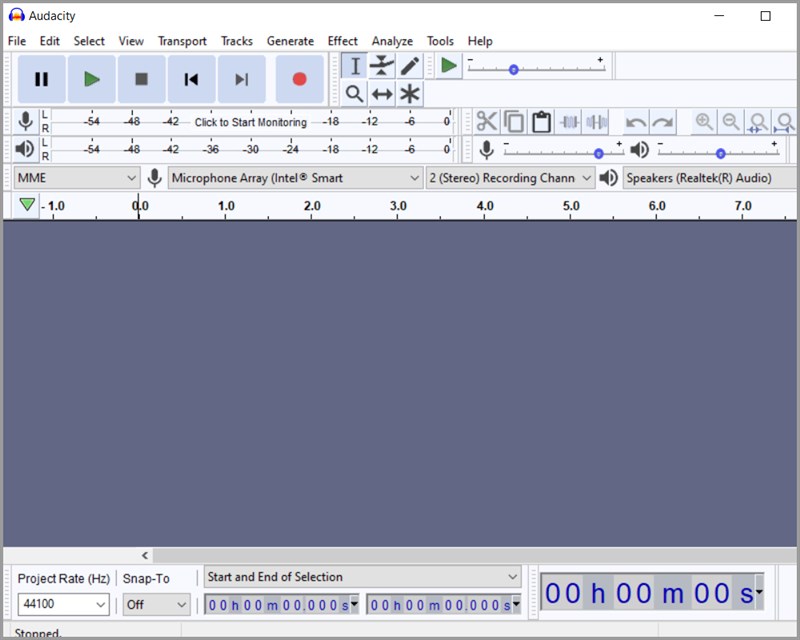Activate the Zoom tool magnifier
Screen dimensions: 800x640
[x=354, y=93]
